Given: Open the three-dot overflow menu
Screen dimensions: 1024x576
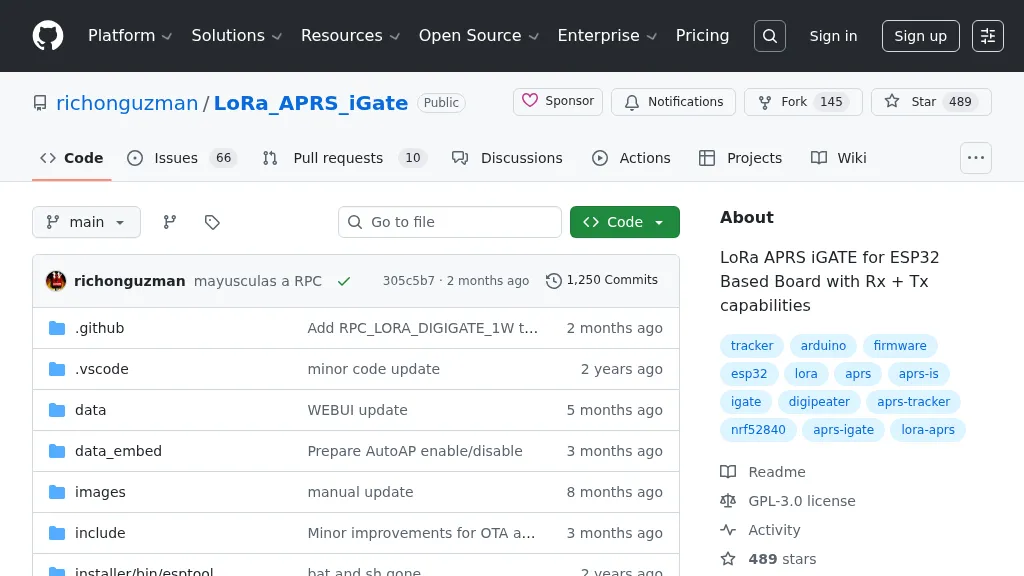Looking at the screenshot, I should pyautogui.click(x=976, y=158).
